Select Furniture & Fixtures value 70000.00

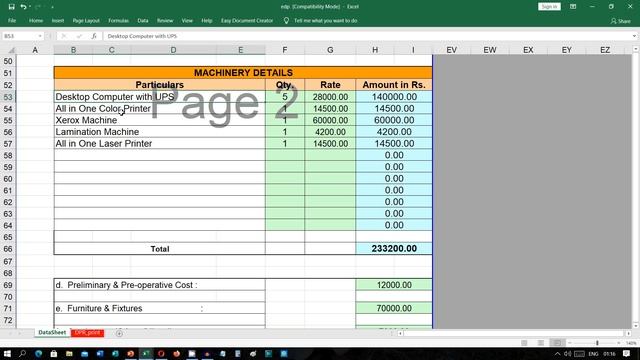point(394,308)
